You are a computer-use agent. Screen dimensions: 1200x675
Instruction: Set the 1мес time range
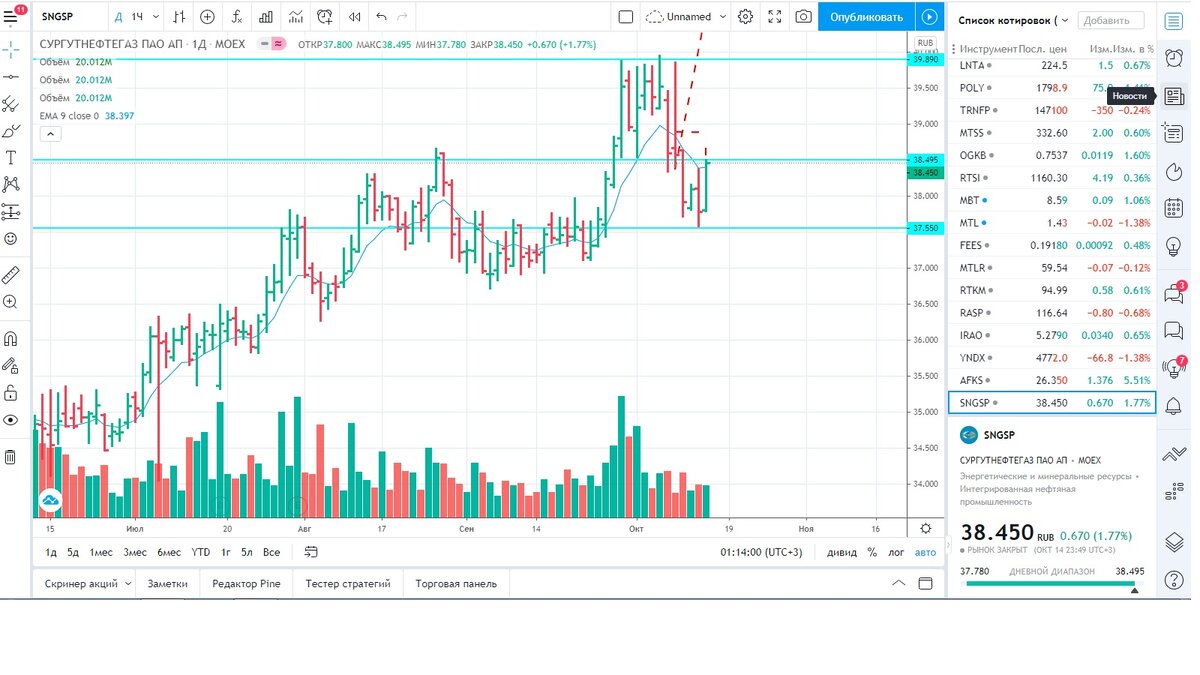pos(101,552)
